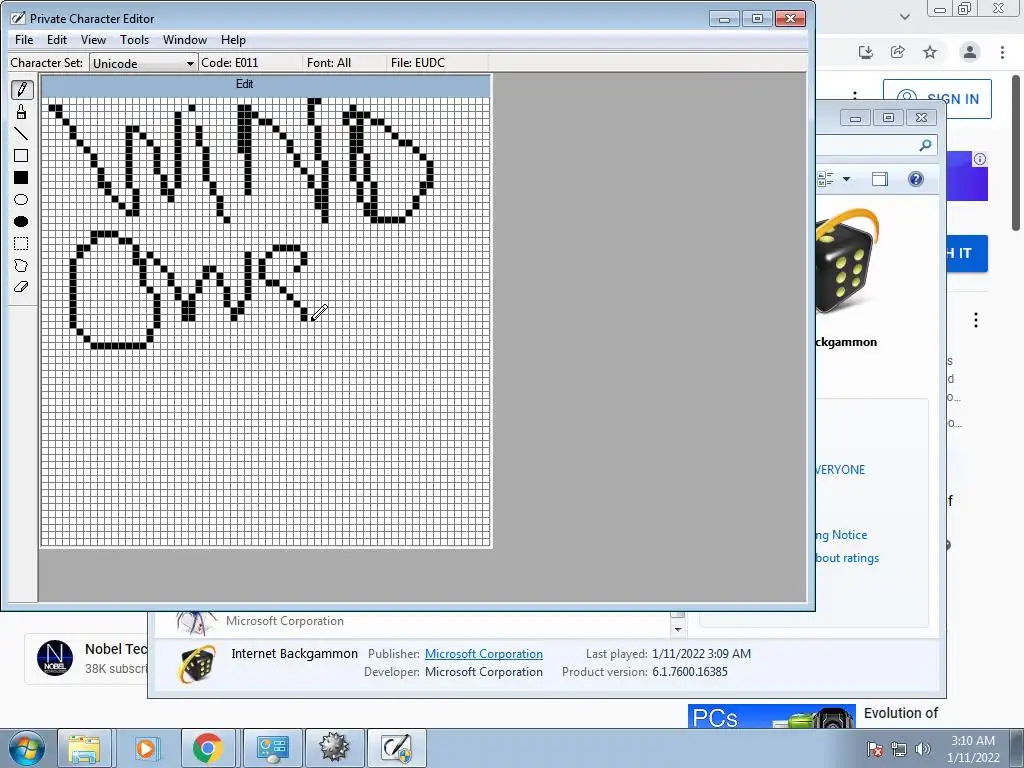Image resolution: width=1024 pixels, height=768 pixels.
Task: Open the Games Explorer view options dropdown
Action: tap(847, 179)
